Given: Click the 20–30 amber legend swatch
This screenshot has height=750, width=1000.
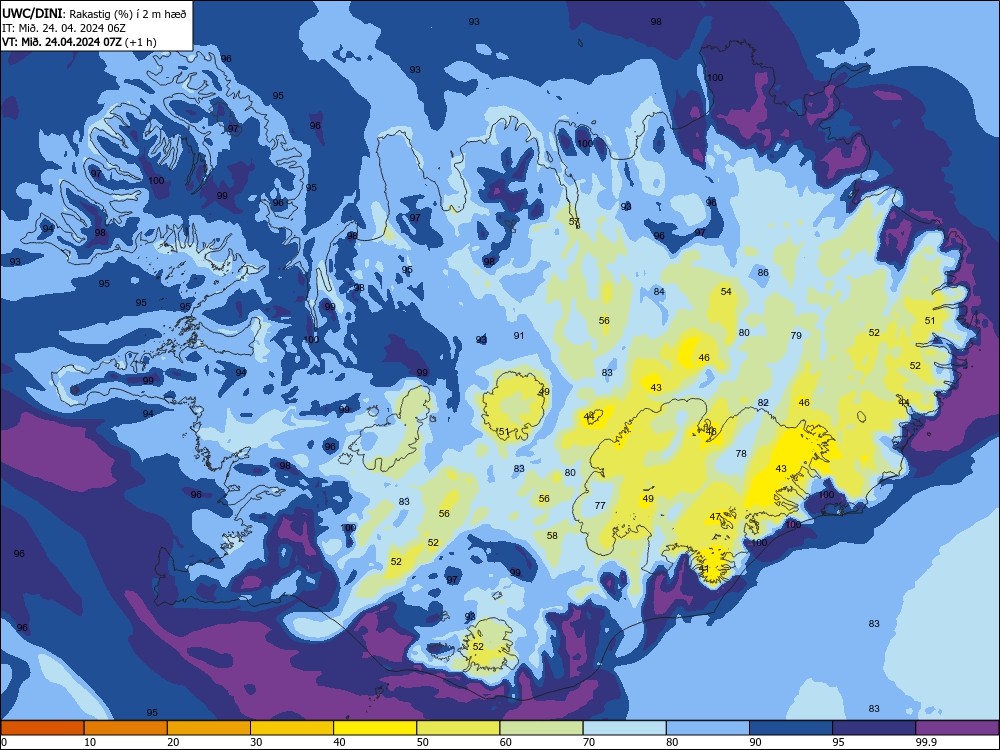Looking at the screenshot, I should (x=209, y=728).
